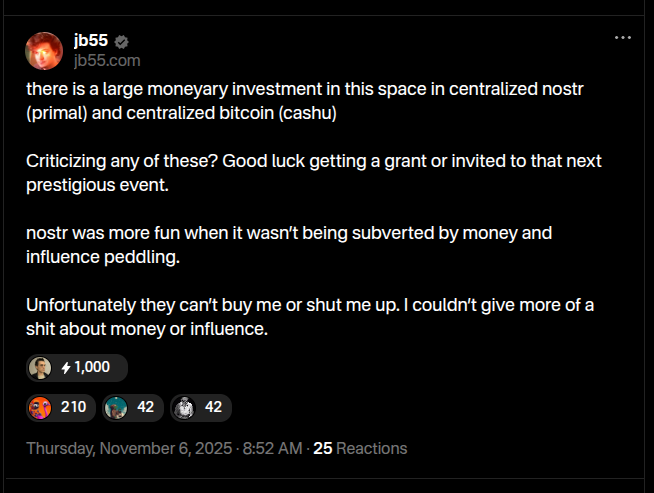Select the 42 count beside the grey avatar
This screenshot has height=493, width=654.
213,407
